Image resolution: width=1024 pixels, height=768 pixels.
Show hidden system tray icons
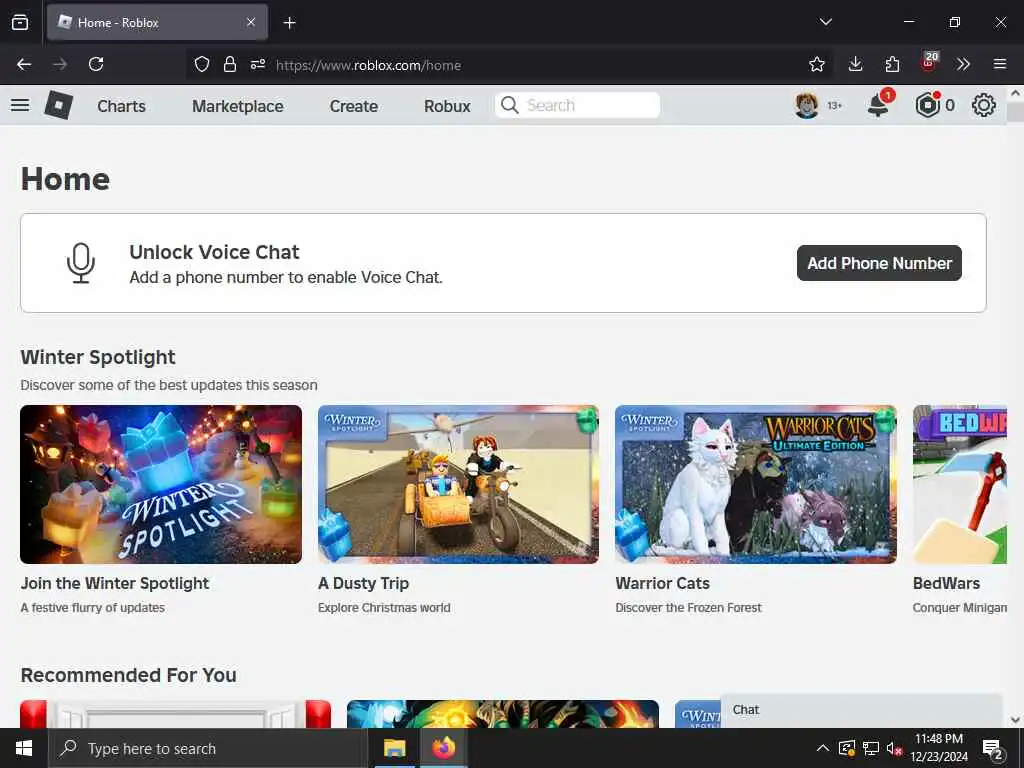823,748
